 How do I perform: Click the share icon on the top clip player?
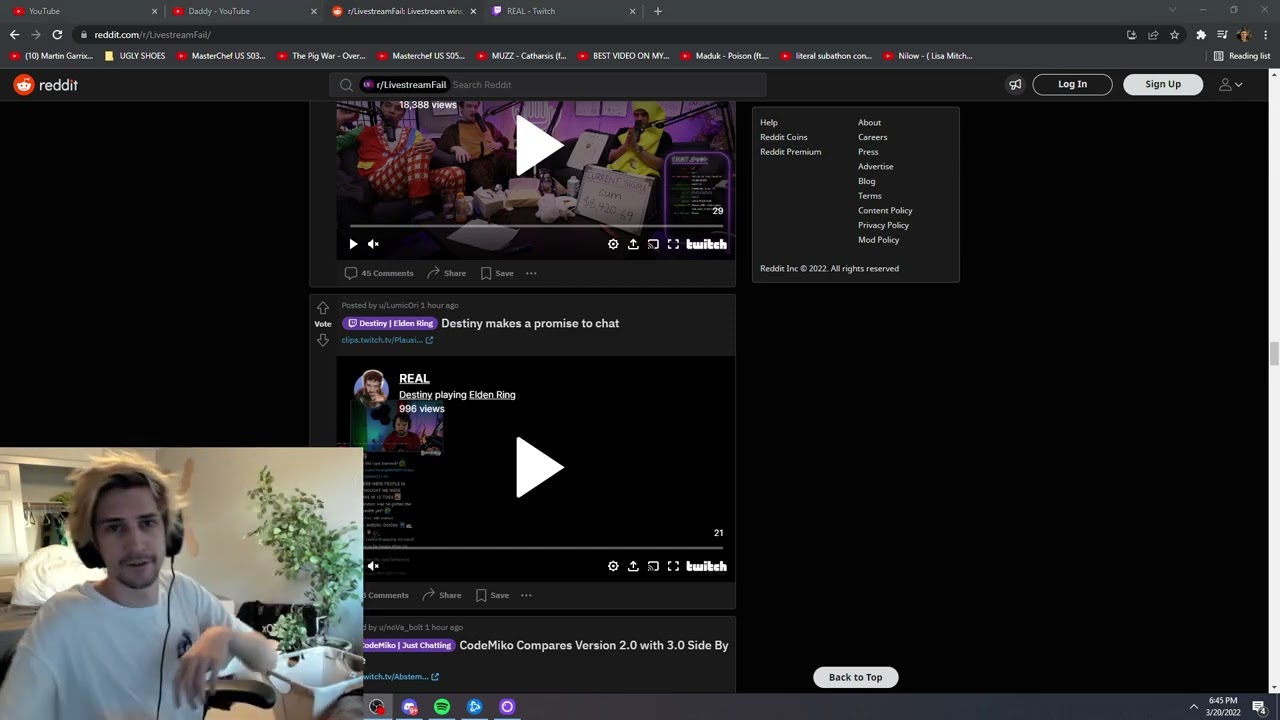(x=633, y=244)
